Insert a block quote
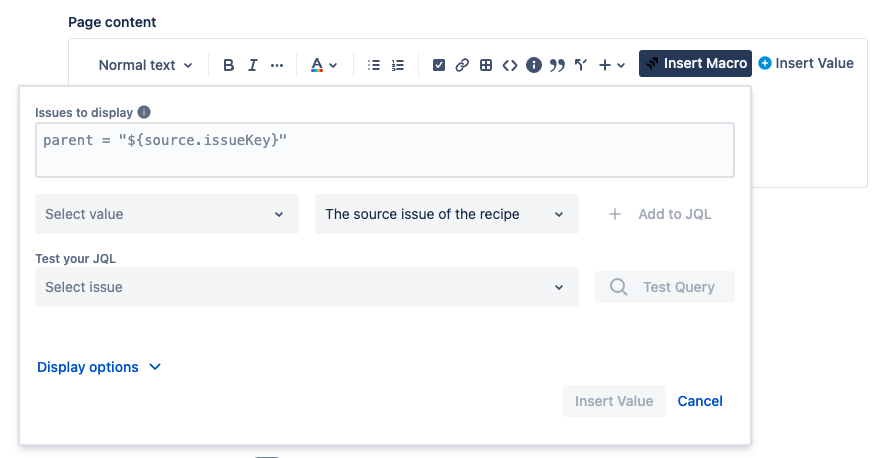This screenshot has width=888, height=458. (557, 65)
